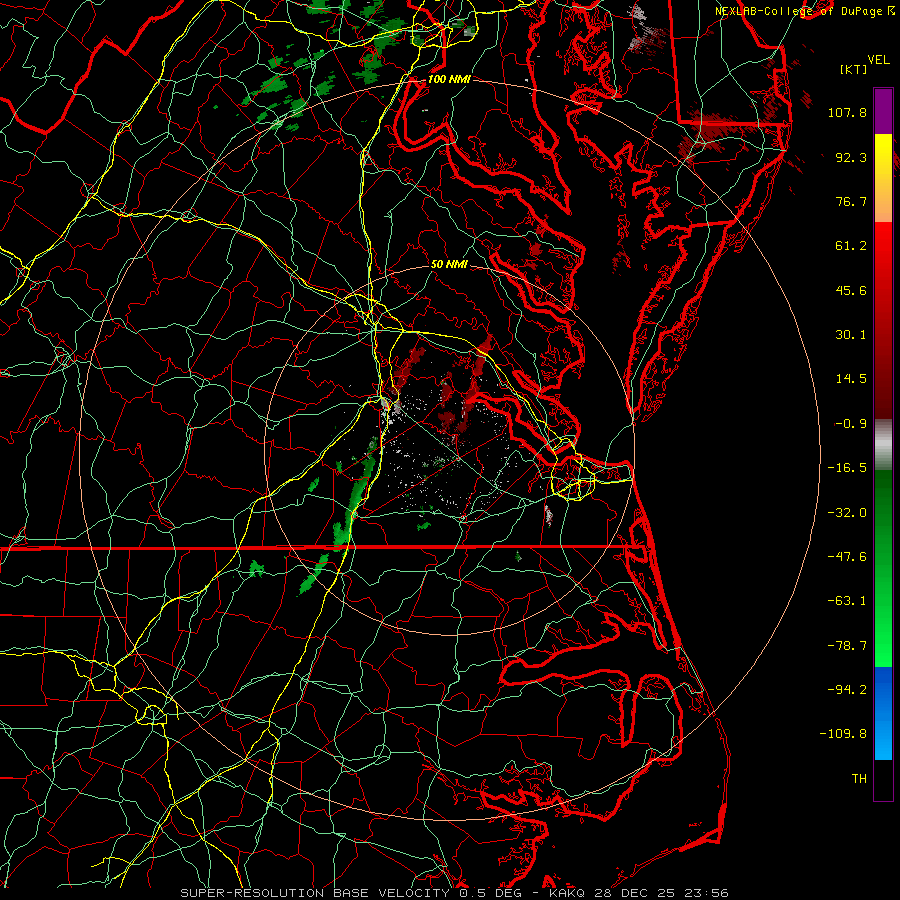Click the 100 NMI range ring label
The width and height of the screenshot is (900, 900).
[449, 79]
